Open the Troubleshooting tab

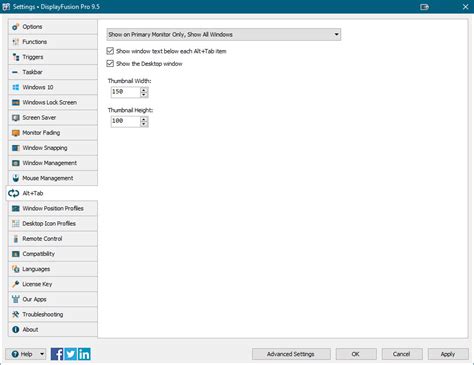[x=53, y=314]
